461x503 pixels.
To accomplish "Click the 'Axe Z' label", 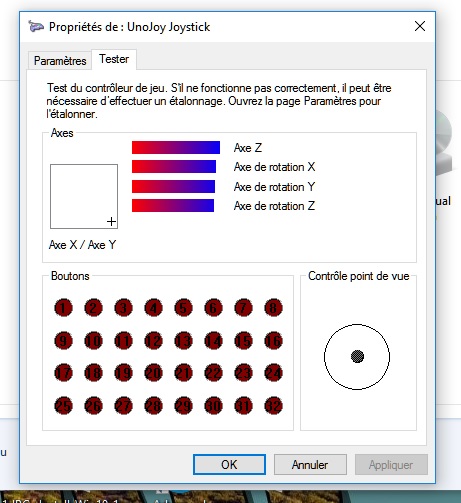I will point(248,147).
